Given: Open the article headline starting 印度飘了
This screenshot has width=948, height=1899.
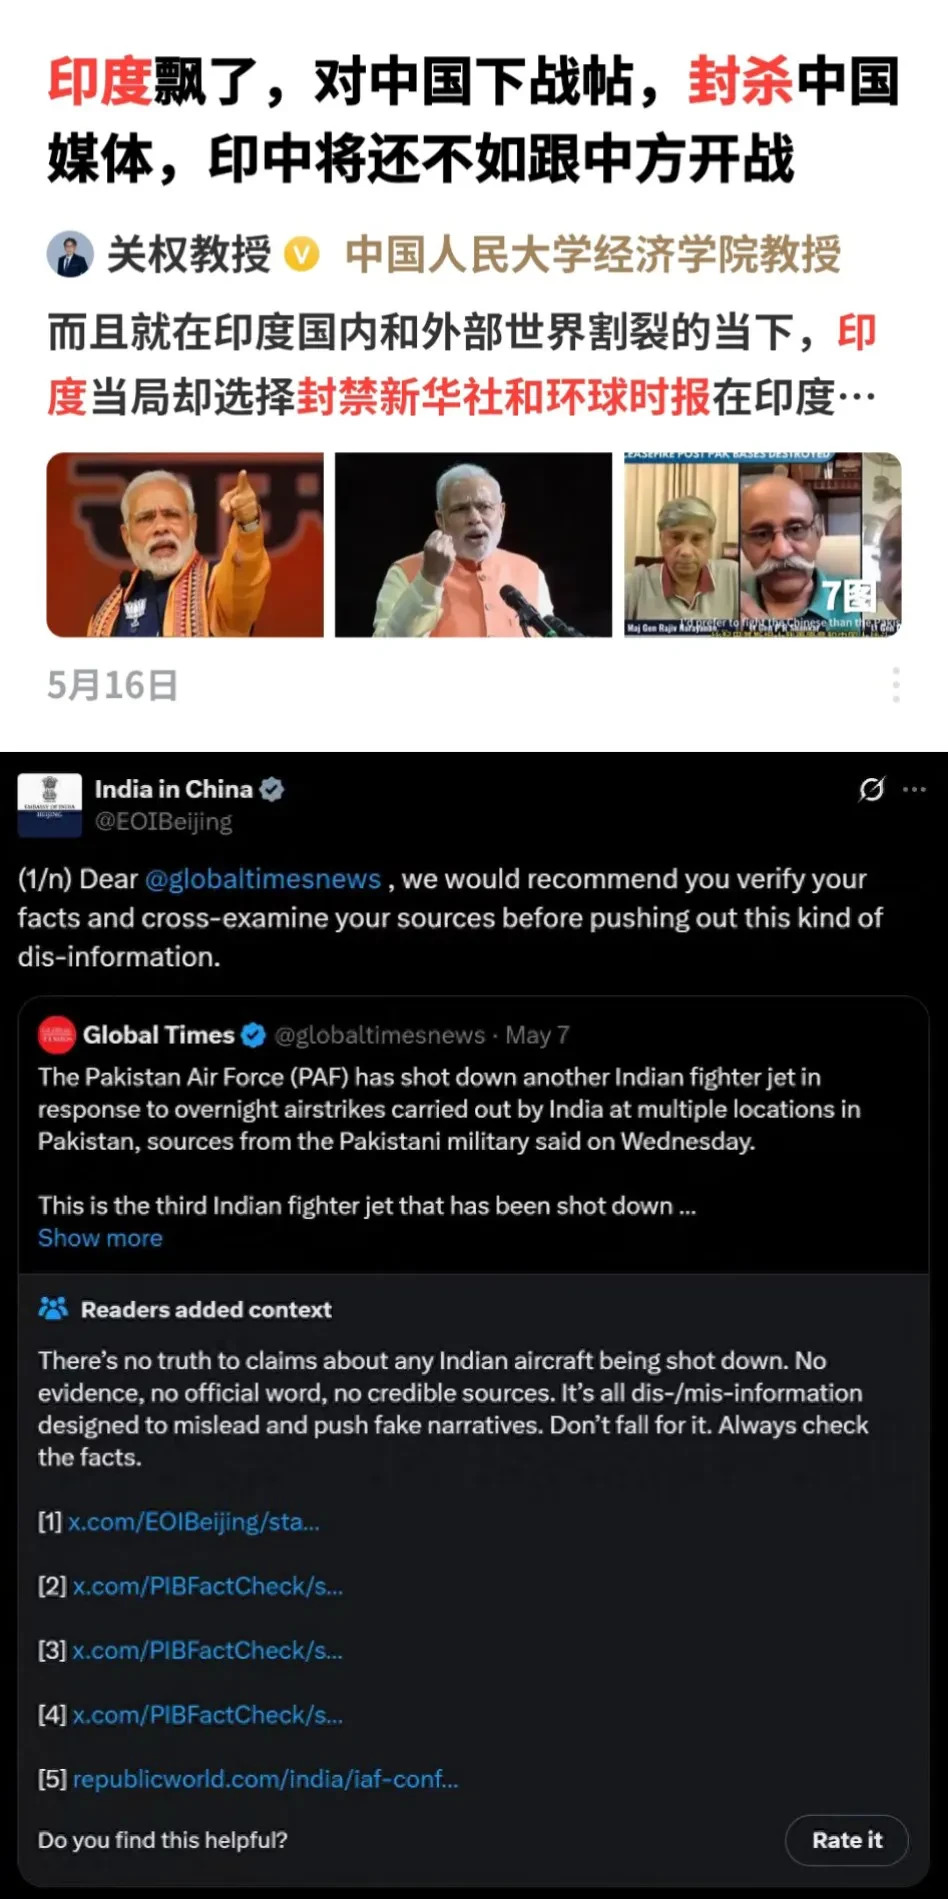Looking at the screenshot, I should (473, 120).
